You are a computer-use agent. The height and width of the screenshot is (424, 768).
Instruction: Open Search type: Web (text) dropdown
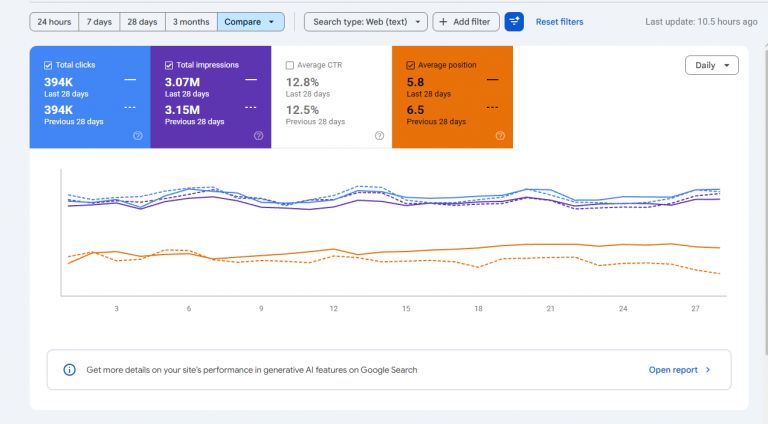point(365,22)
